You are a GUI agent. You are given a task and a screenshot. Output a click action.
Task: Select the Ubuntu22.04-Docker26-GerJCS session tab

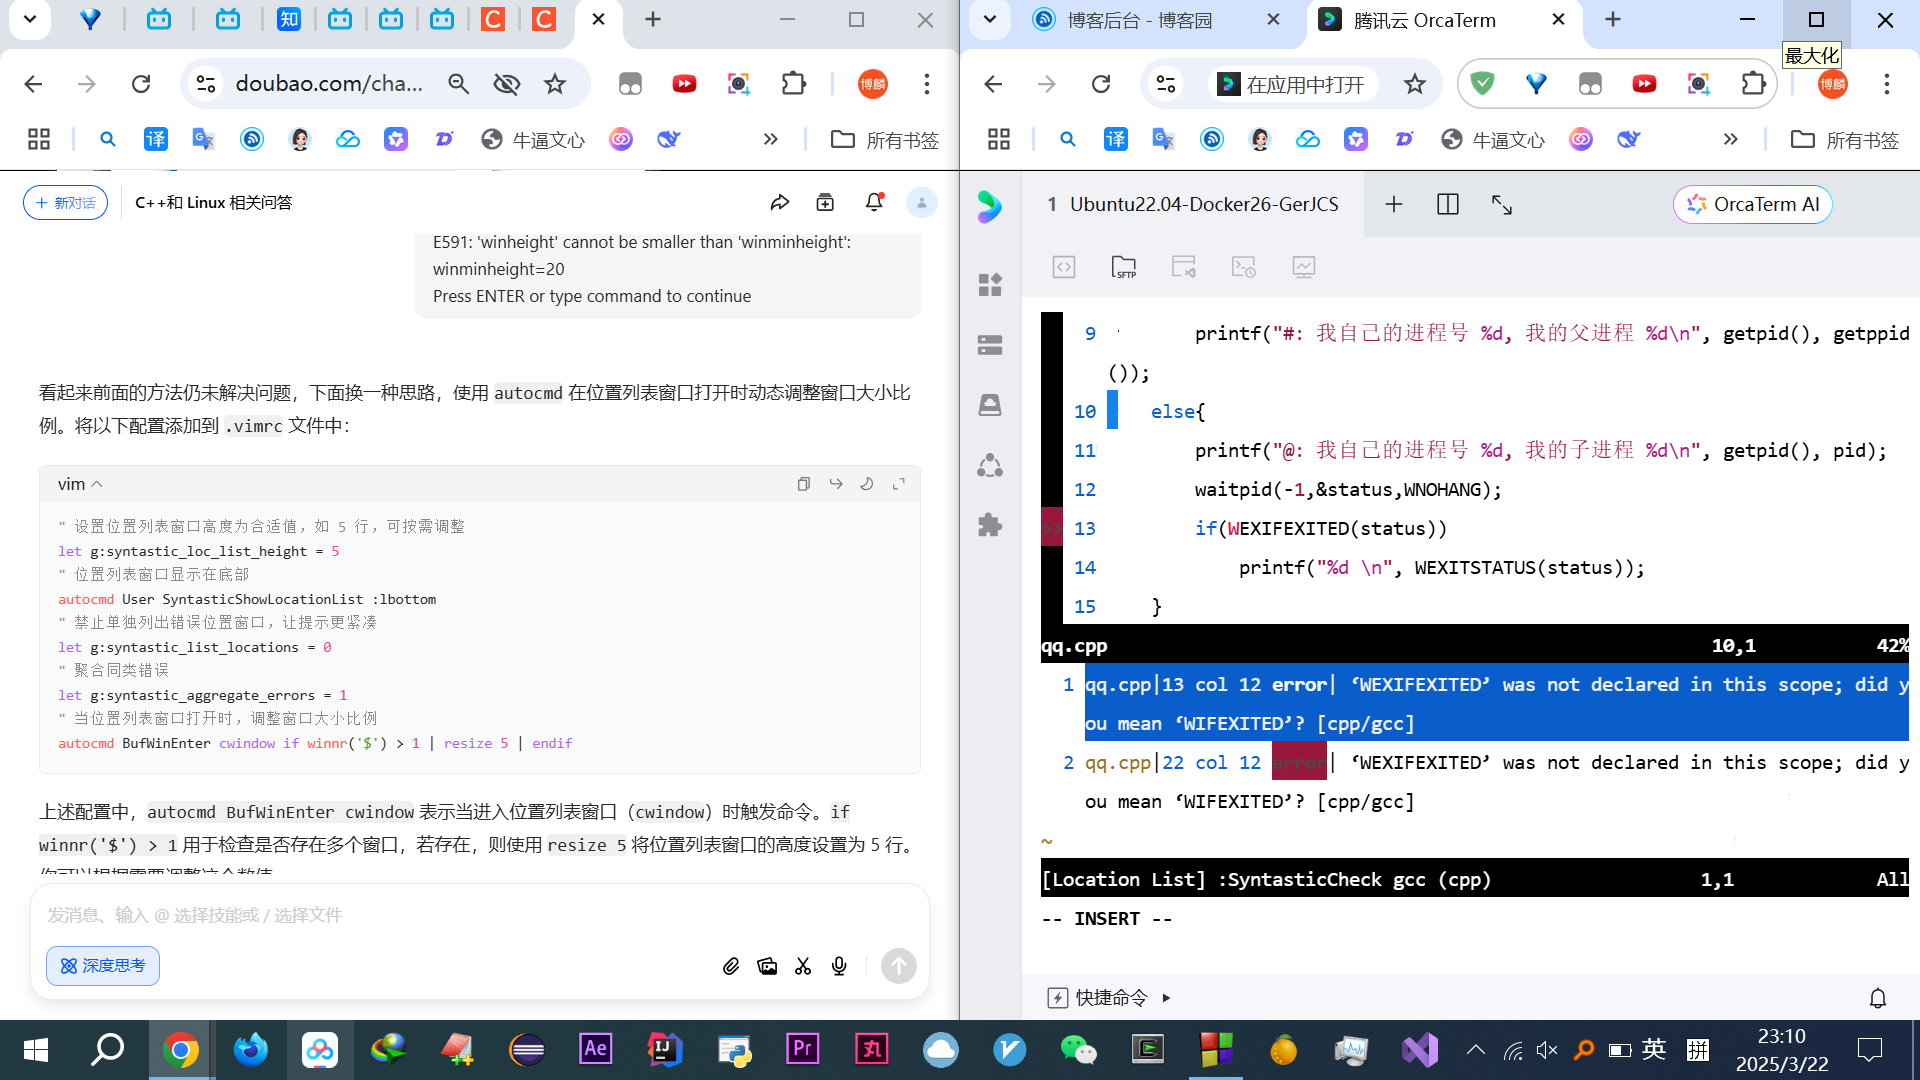tap(1192, 204)
